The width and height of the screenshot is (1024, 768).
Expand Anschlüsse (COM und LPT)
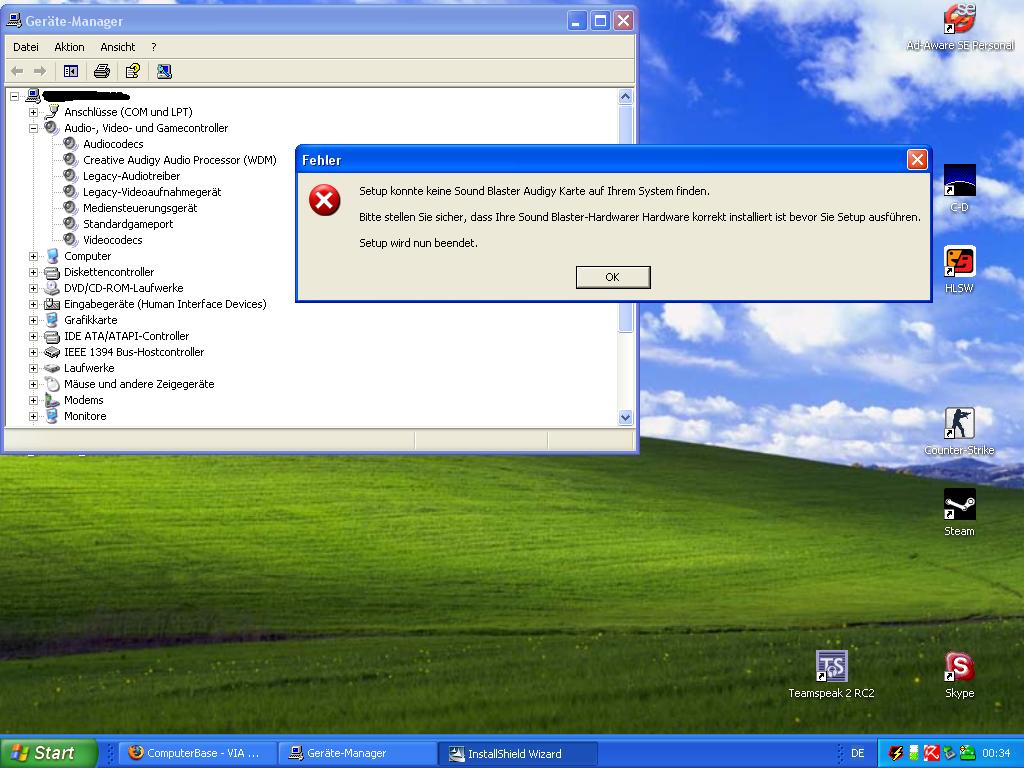tap(33, 112)
